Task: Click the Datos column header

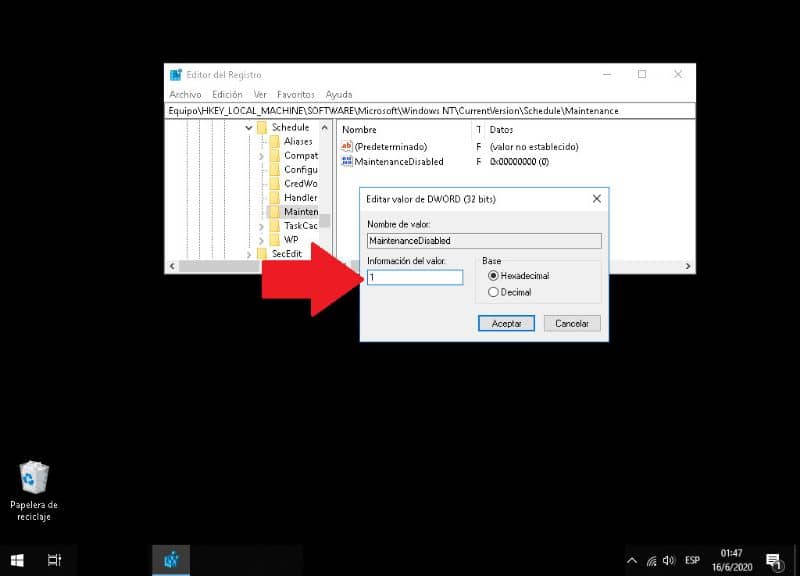Action: (501, 130)
